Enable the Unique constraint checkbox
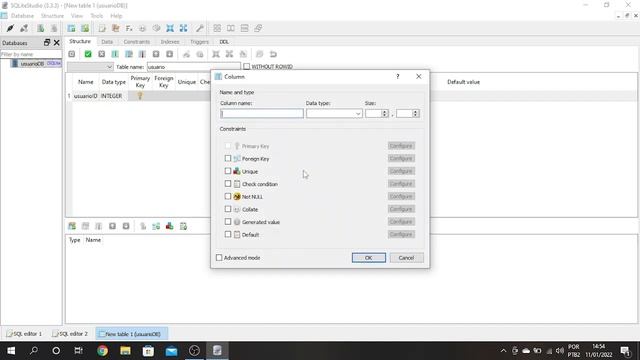640x360 pixels. click(228, 171)
